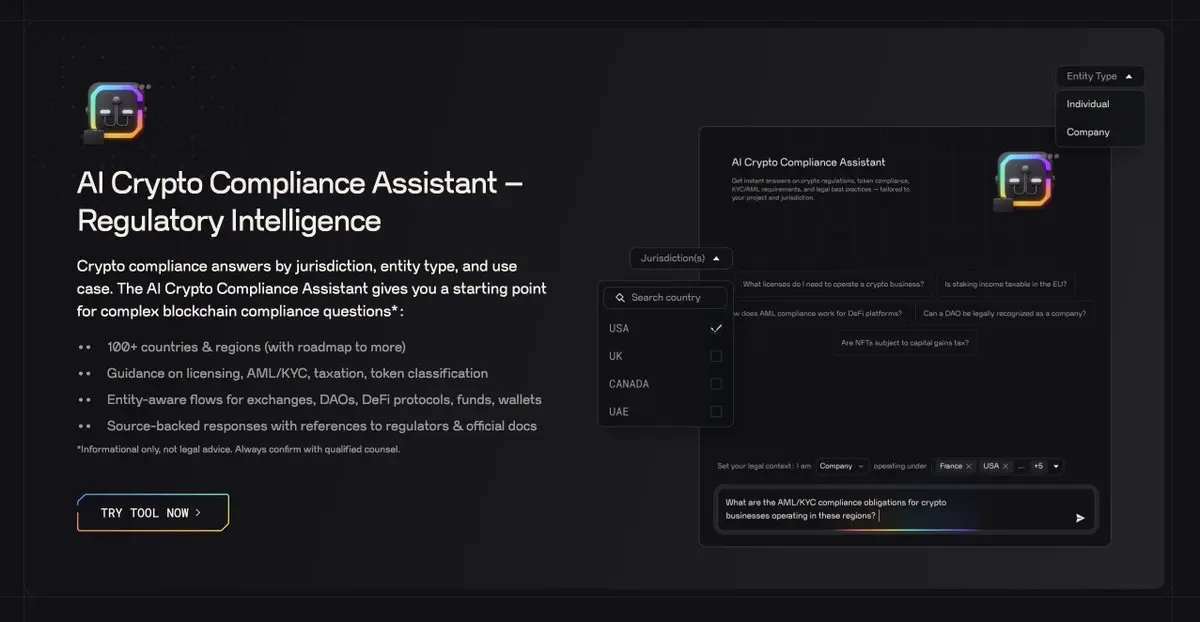Check the CANADA jurisdiction checkbox
The height and width of the screenshot is (622, 1200).
click(x=716, y=384)
